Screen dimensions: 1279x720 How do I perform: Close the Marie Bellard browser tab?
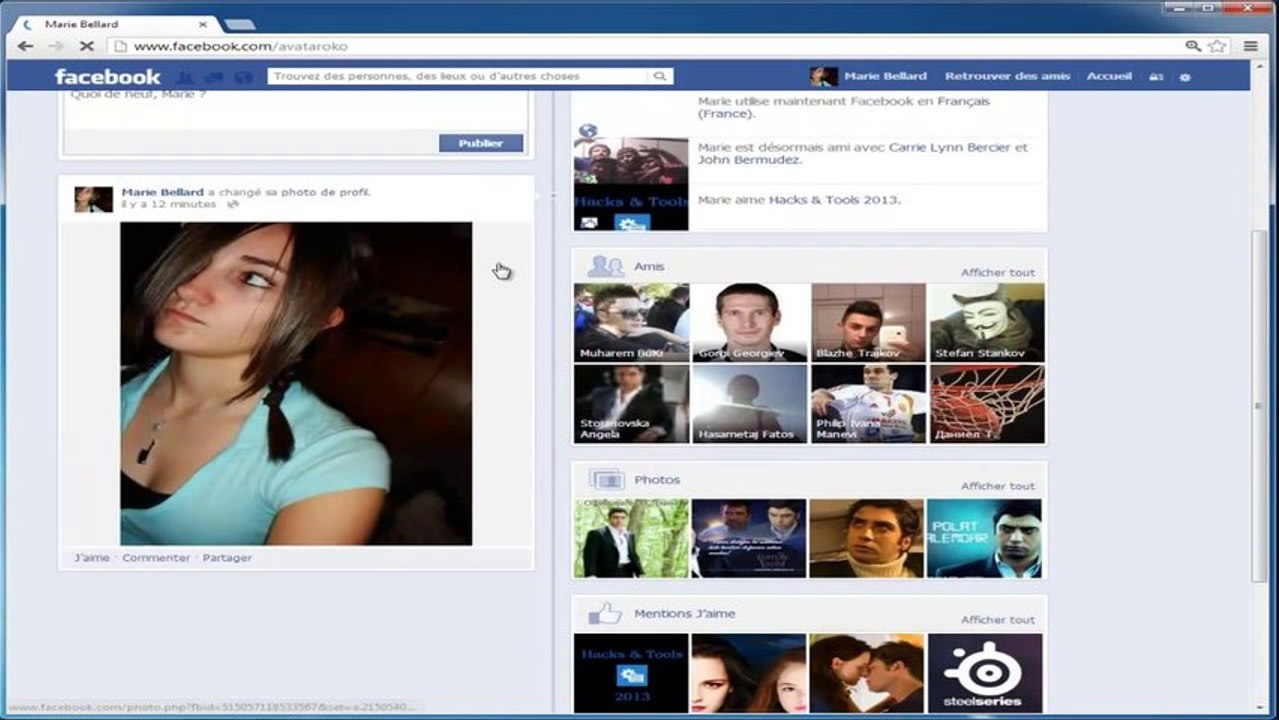pos(204,24)
